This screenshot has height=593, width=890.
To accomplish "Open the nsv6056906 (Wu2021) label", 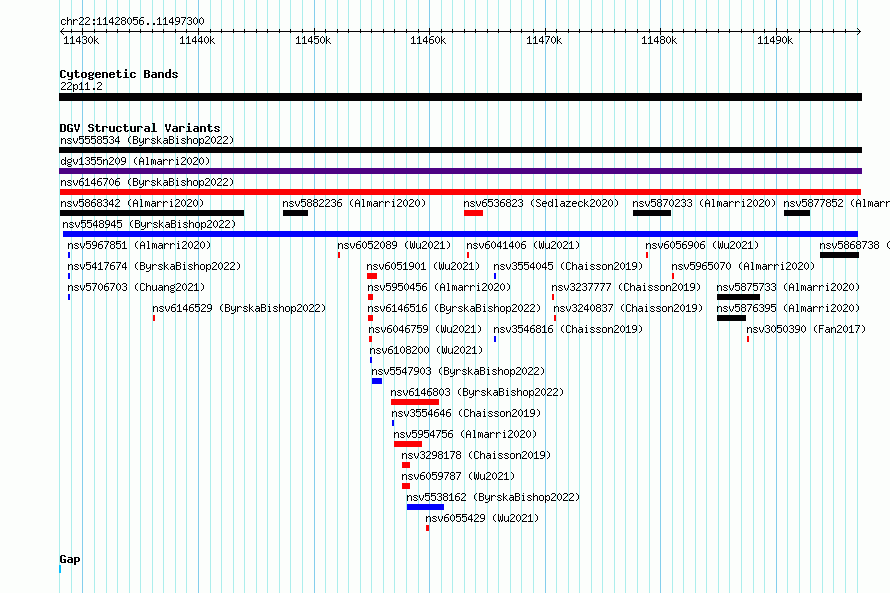I will tap(702, 245).
